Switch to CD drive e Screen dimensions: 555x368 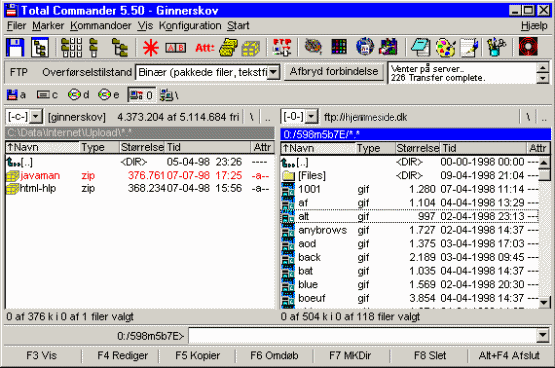tap(109, 95)
